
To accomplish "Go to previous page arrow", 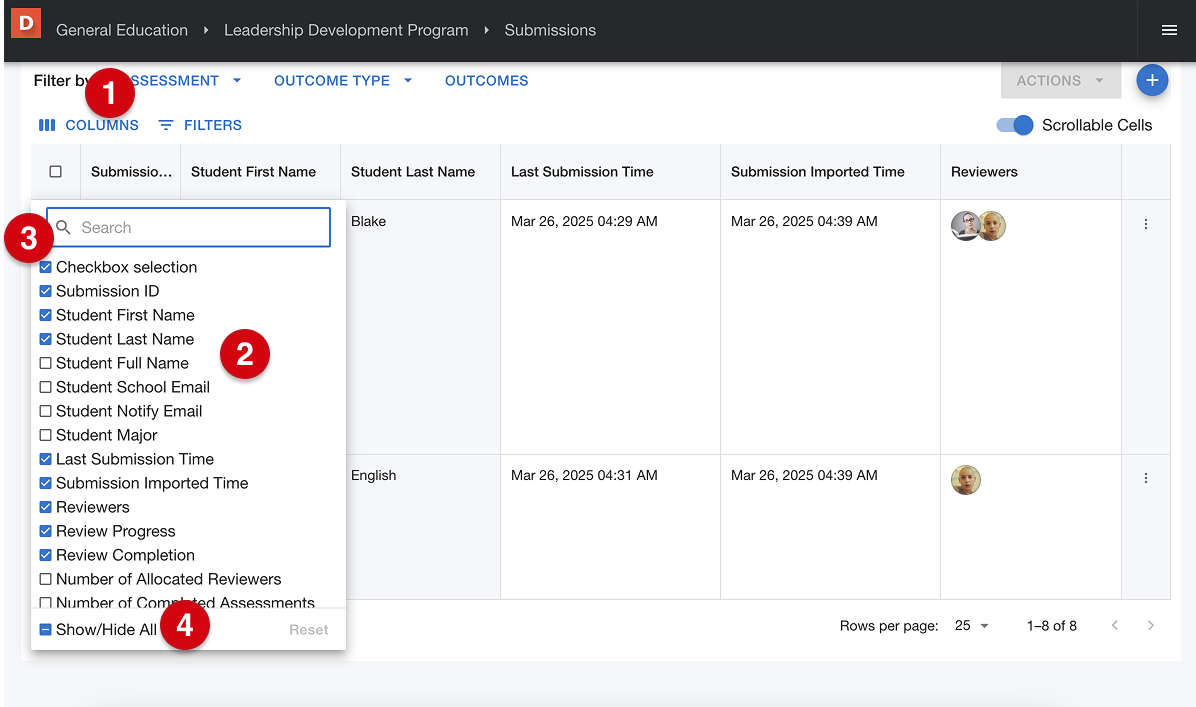I will pos(1115,625).
